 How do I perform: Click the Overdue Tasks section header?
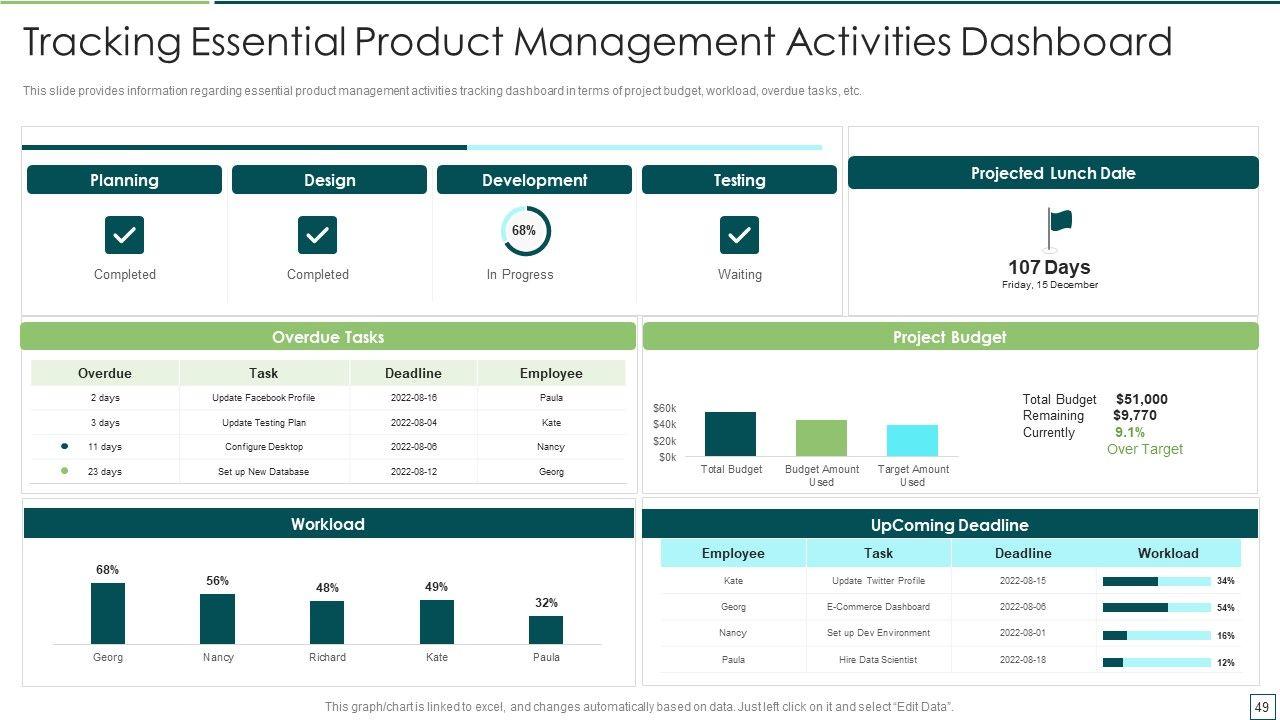pyautogui.click(x=328, y=337)
